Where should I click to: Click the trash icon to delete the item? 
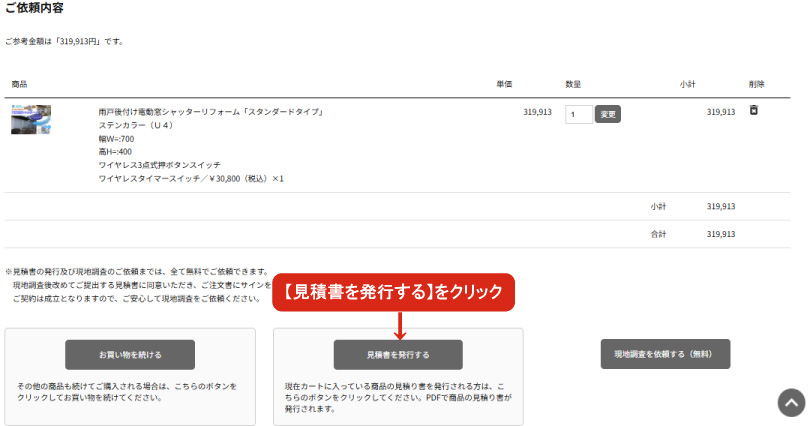(753, 110)
